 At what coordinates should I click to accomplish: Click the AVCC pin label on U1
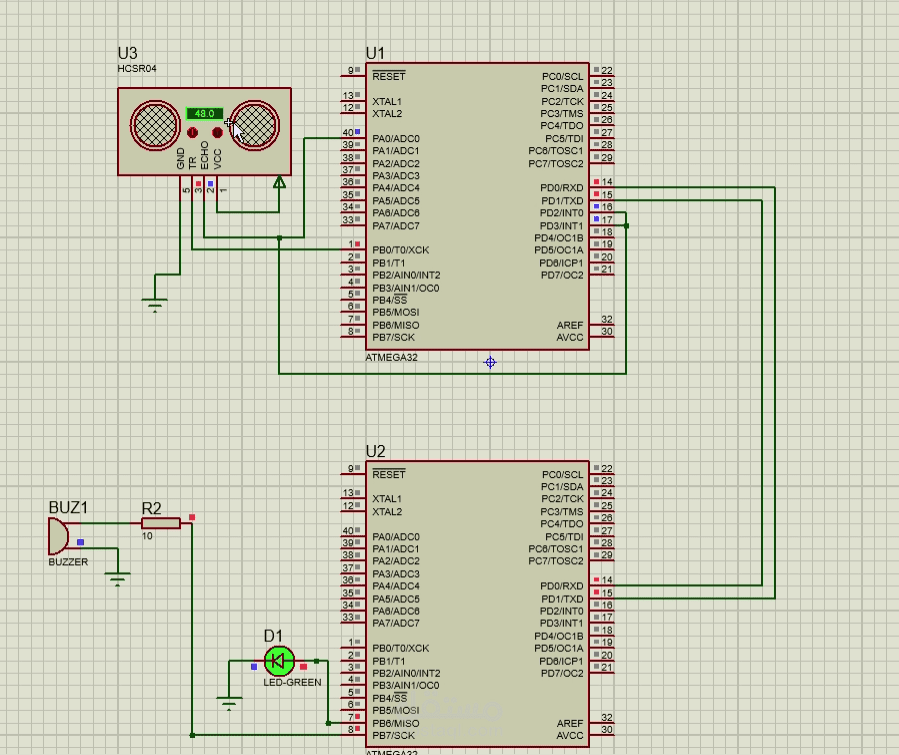570,337
